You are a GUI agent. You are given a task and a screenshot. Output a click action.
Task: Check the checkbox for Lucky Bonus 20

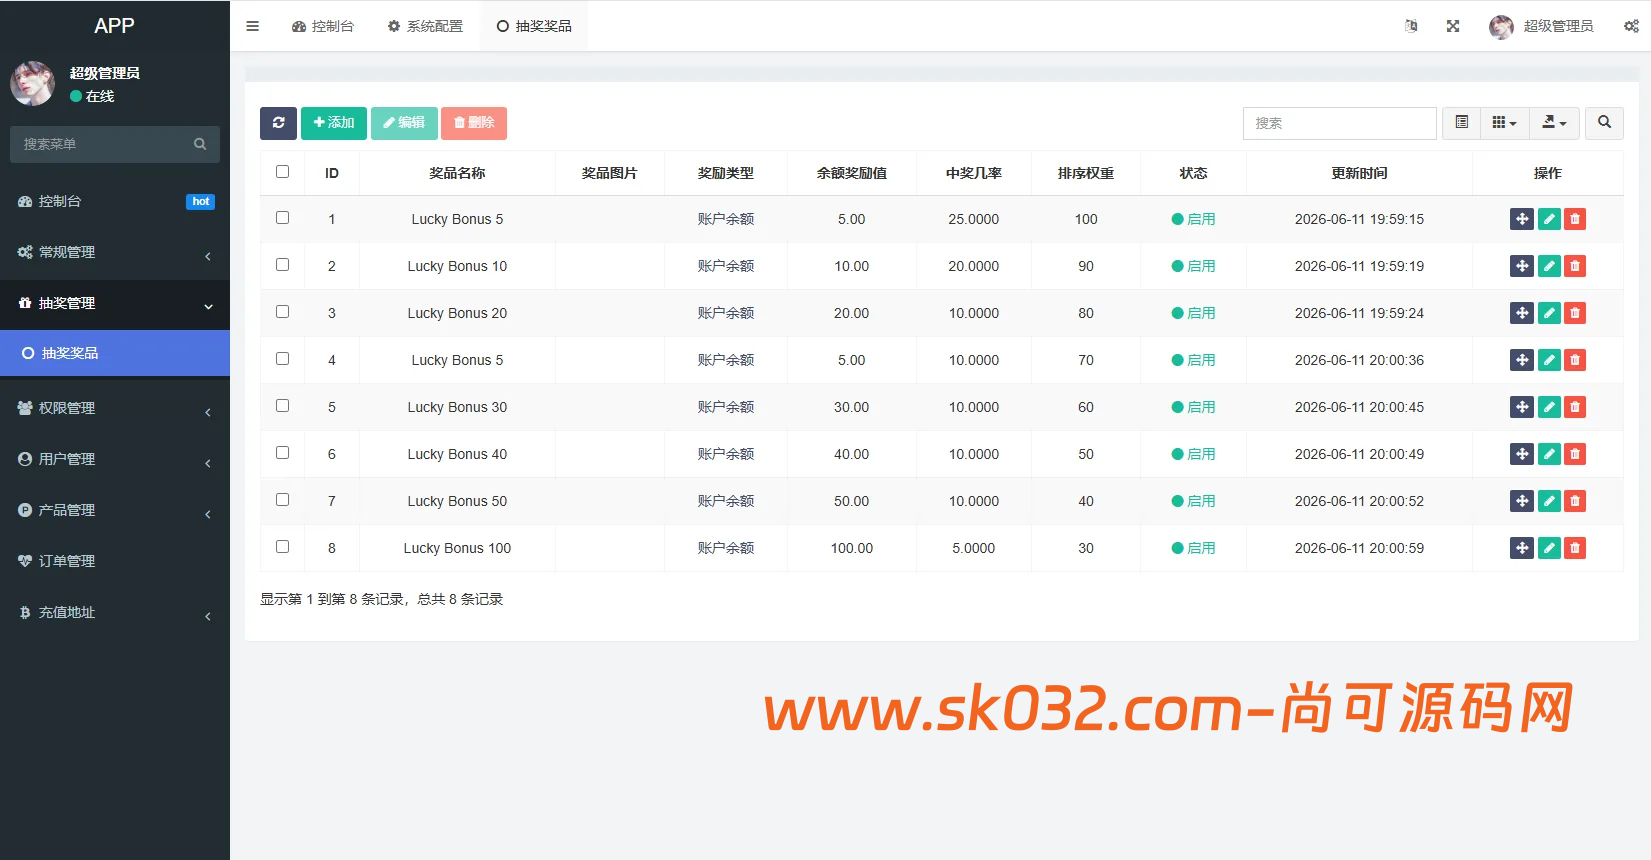tap(283, 312)
